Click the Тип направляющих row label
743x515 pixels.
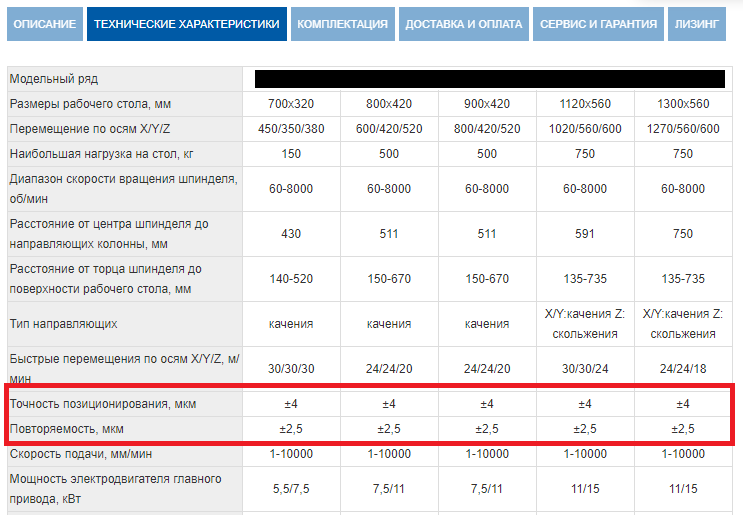click(x=64, y=324)
